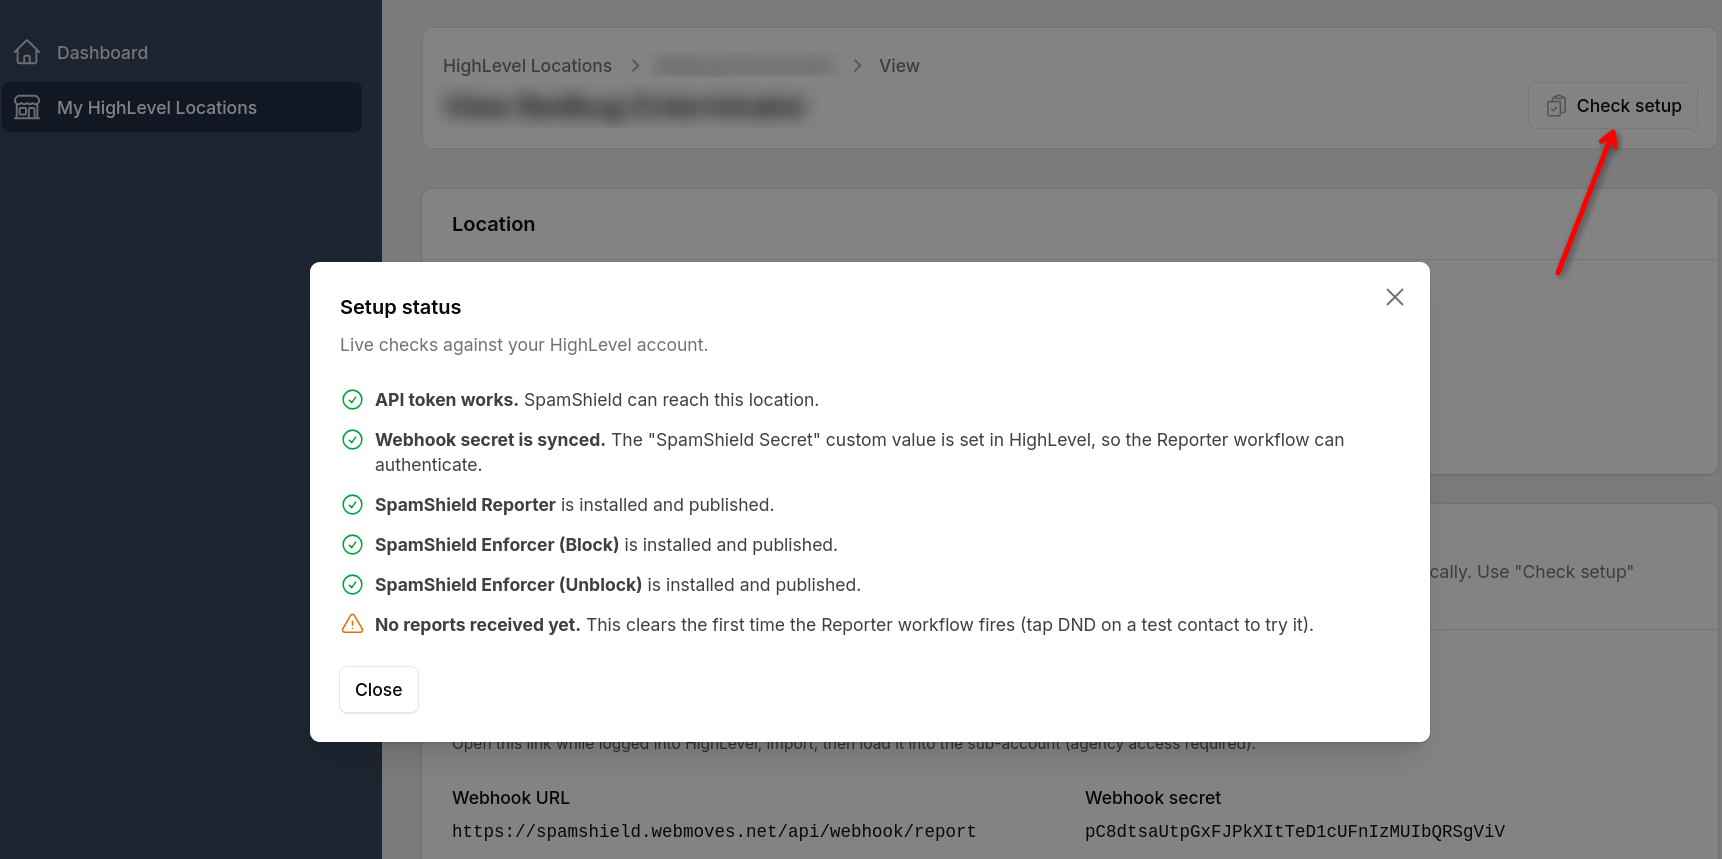1722x859 pixels.
Task: Click the clipboard icon on Check setup
Action: click(x=1556, y=106)
